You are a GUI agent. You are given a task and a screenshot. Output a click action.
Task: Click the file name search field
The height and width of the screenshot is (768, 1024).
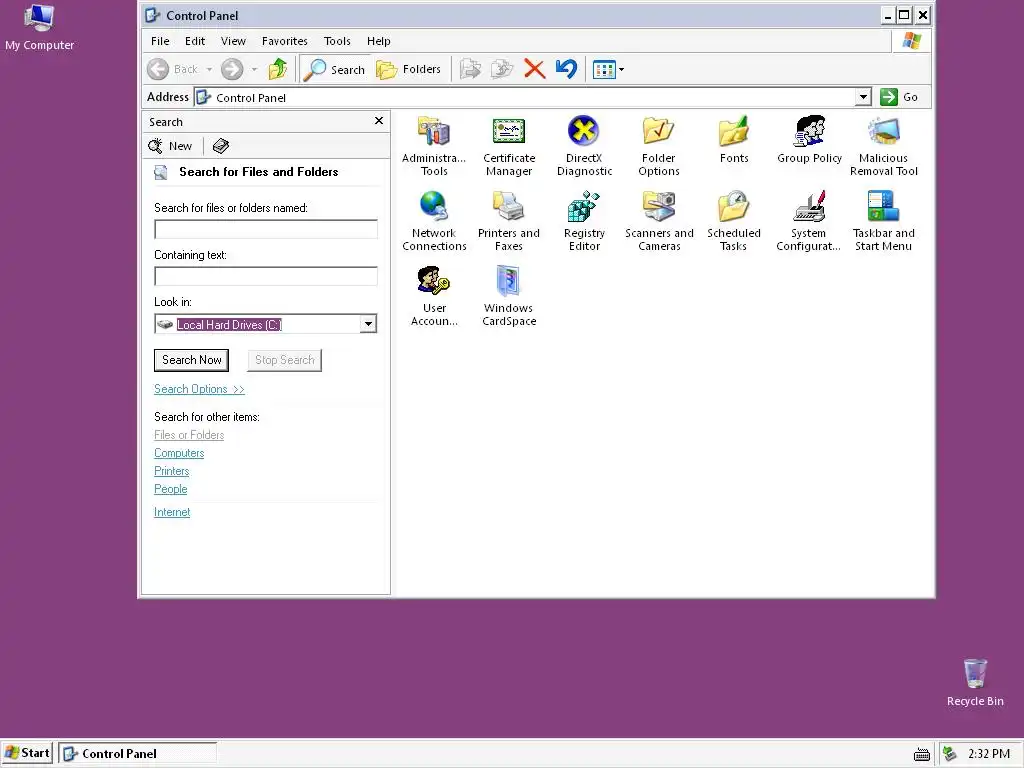266,229
